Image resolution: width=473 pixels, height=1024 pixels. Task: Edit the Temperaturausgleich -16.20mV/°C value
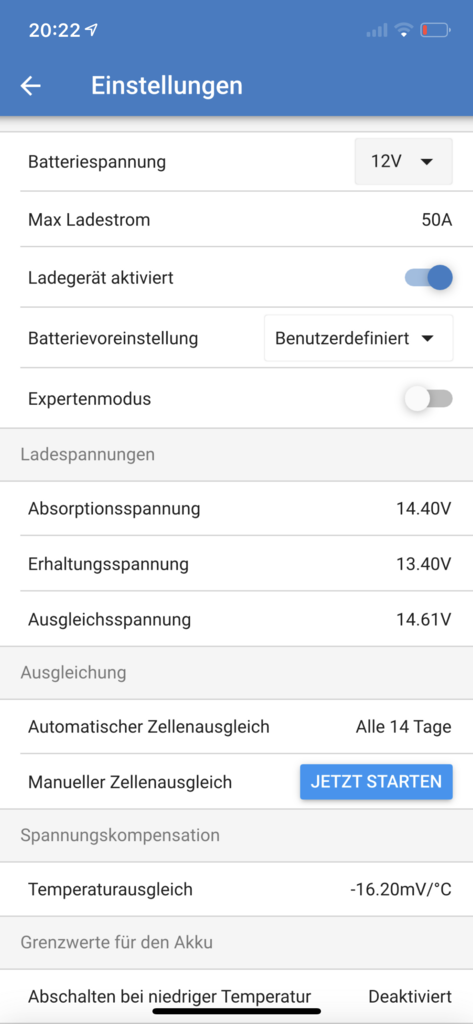click(x=236, y=889)
